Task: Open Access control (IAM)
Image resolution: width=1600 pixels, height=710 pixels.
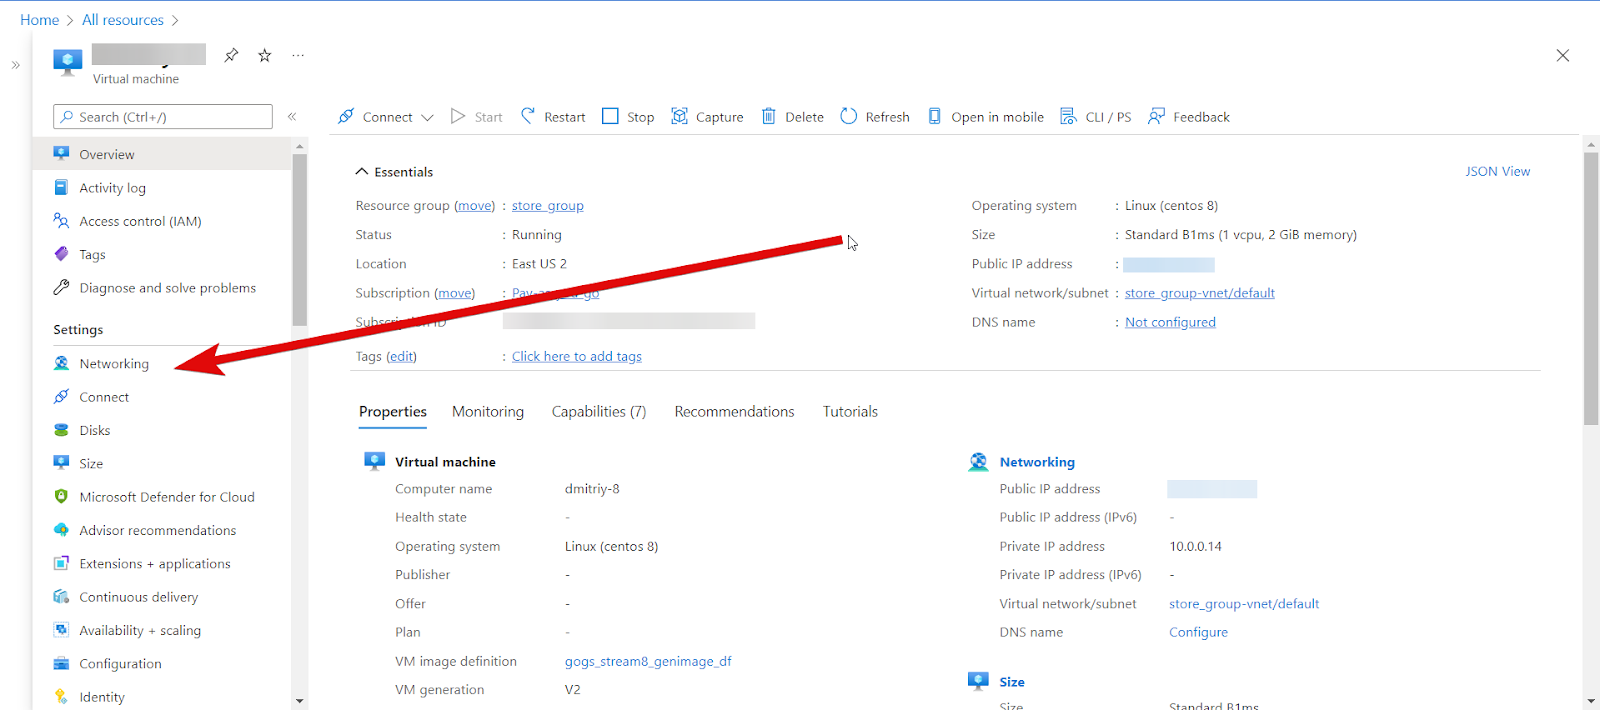Action: tap(140, 221)
